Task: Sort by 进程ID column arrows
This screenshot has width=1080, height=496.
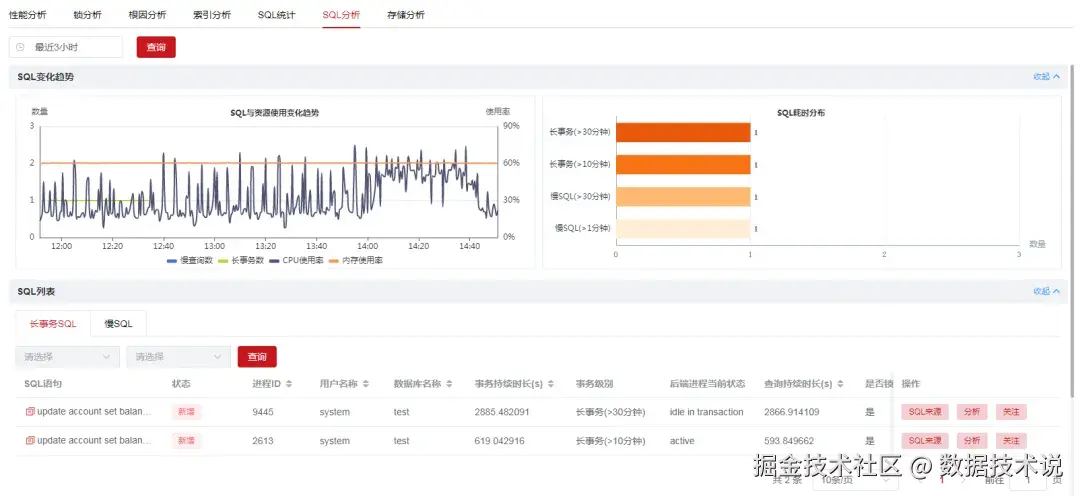Action: pos(289,384)
